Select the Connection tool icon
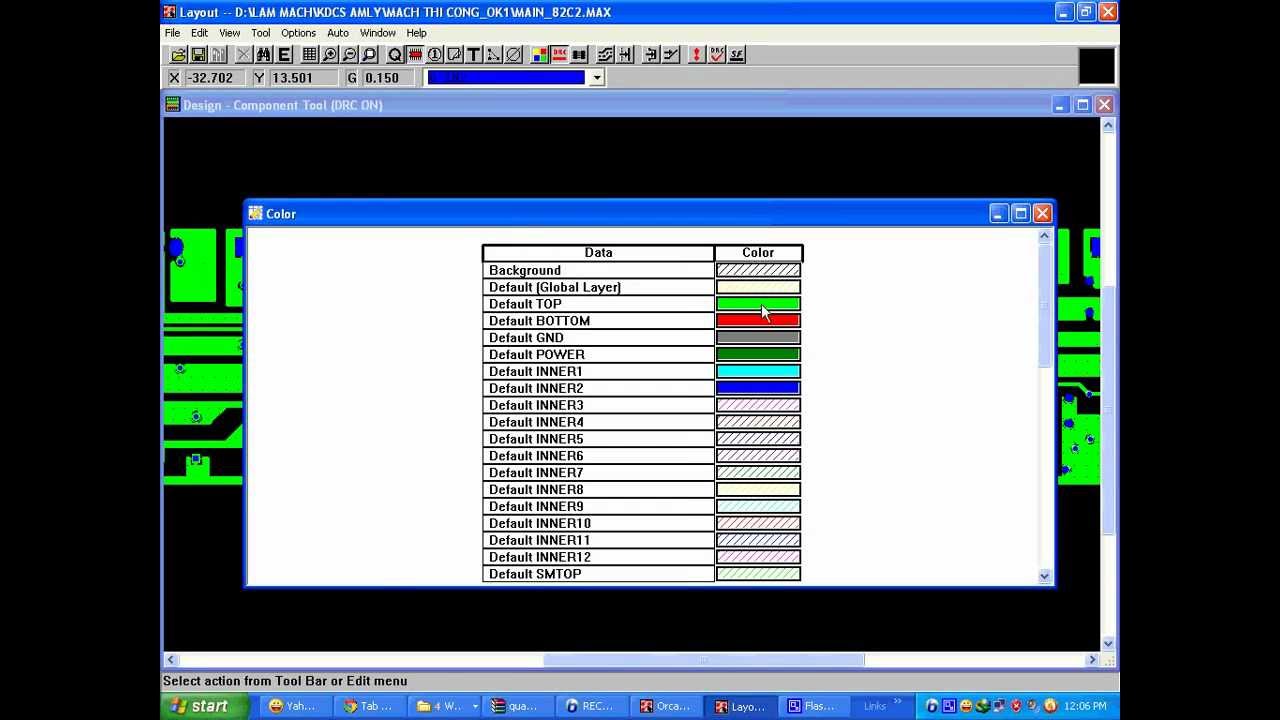Viewport: 1280px width, 720px height. [x=494, y=55]
